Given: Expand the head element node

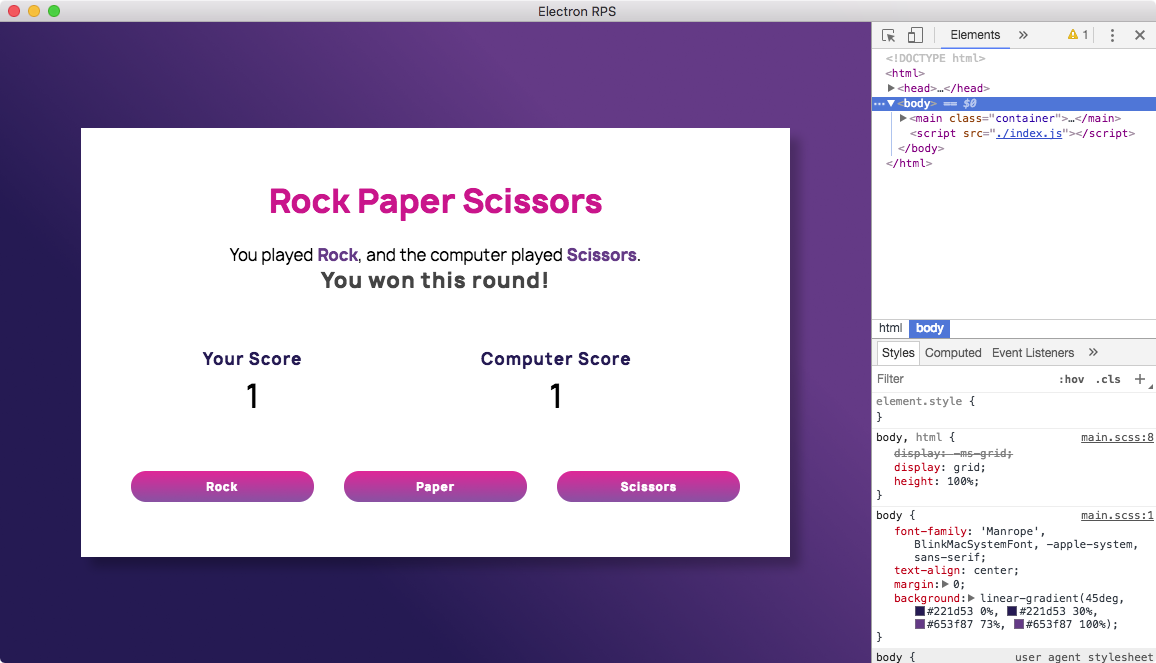Looking at the screenshot, I should 891,88.
